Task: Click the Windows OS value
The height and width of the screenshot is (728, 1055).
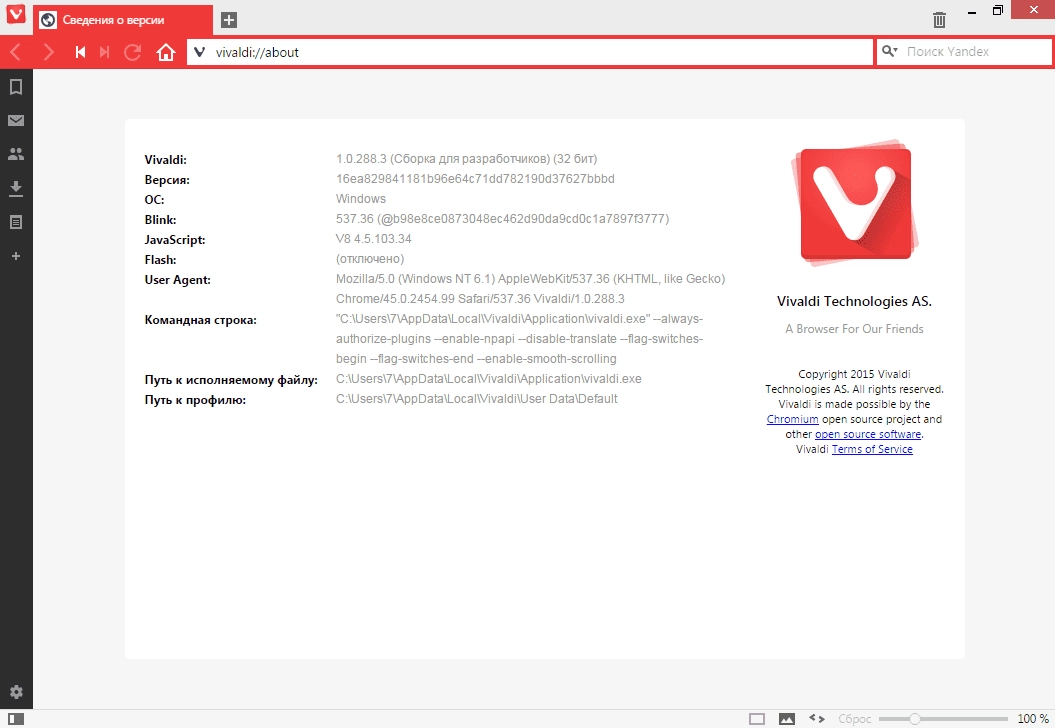Action: click(x=361, y=198)
